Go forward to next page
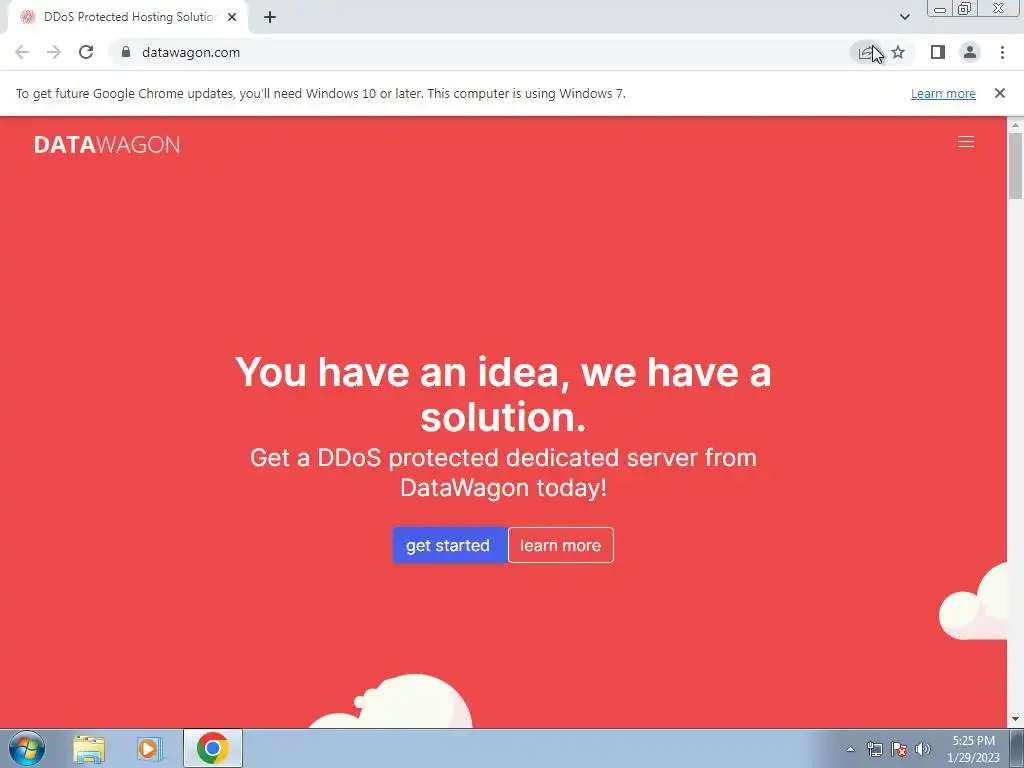 point(54,52)
